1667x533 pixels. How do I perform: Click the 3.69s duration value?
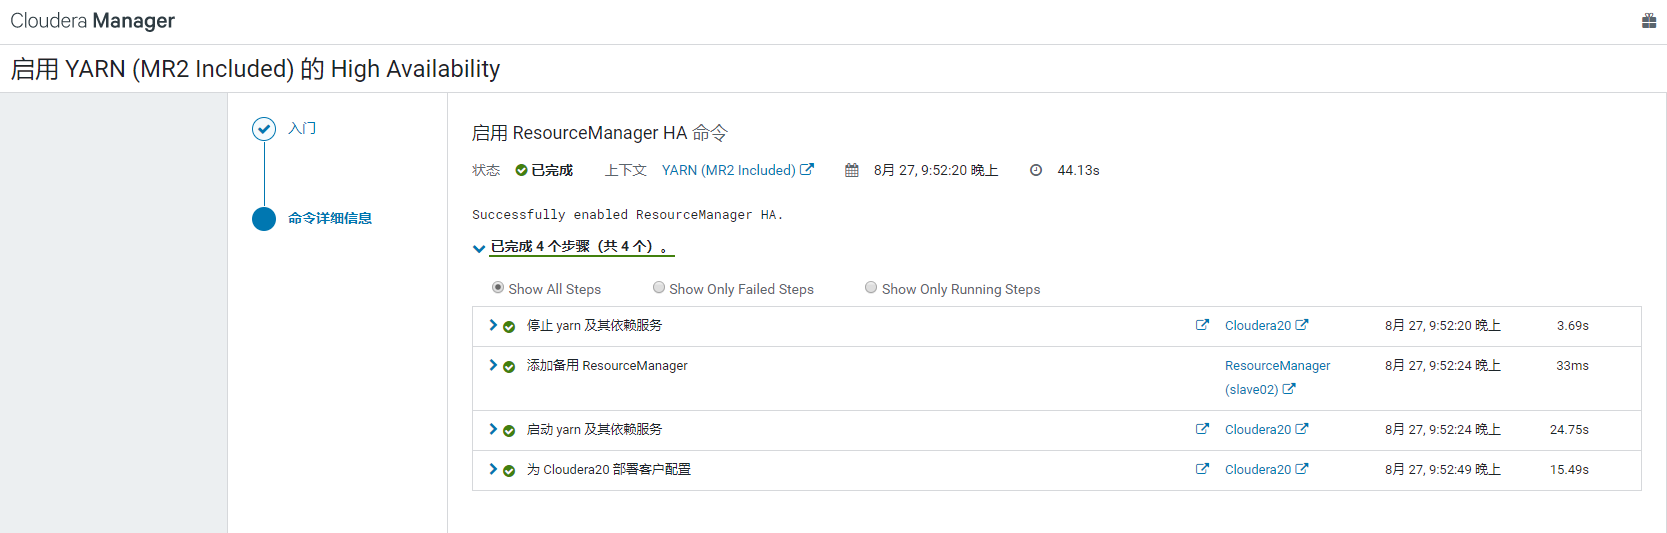pyautogui.click(x=1573, y=326)
